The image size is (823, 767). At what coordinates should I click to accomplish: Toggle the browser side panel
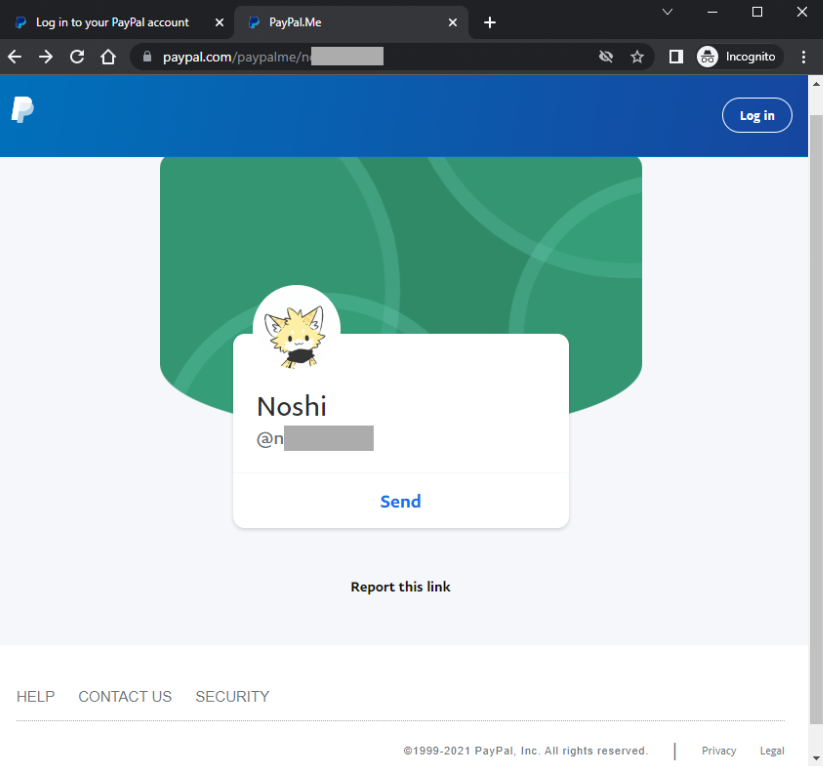tap(676, 57)
